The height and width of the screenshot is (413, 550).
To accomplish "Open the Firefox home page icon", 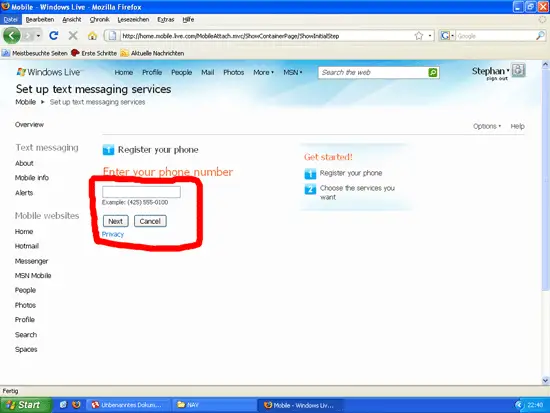I will 92,35.
